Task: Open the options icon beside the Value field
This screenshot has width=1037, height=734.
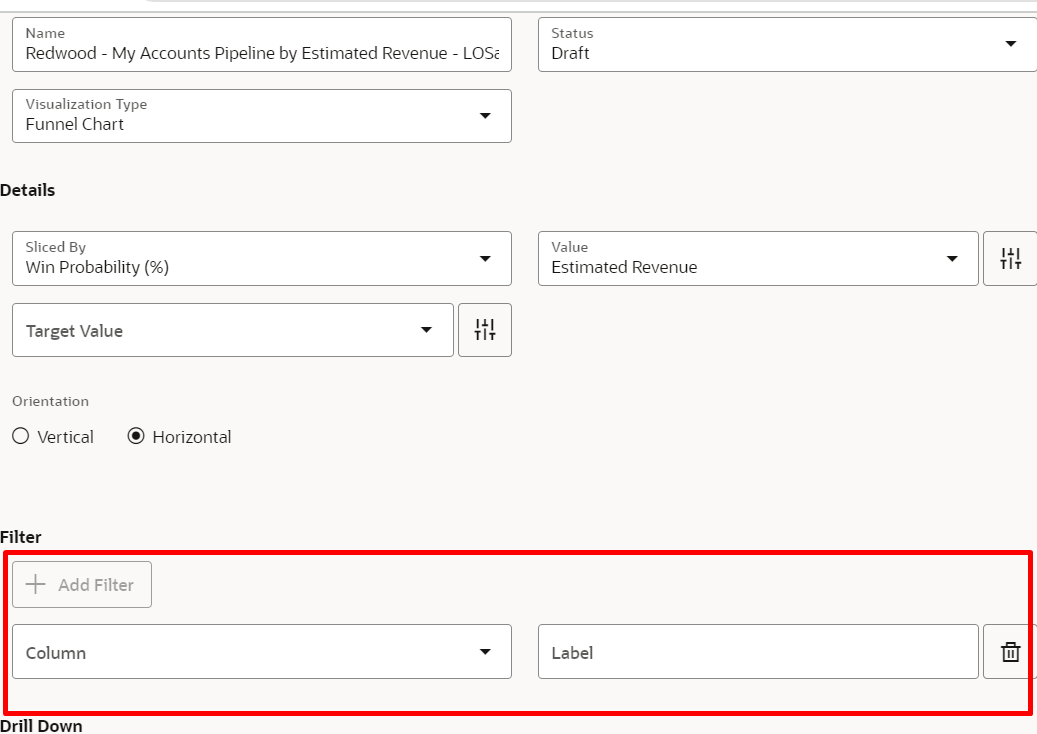Action: (x=1010, y=258)
